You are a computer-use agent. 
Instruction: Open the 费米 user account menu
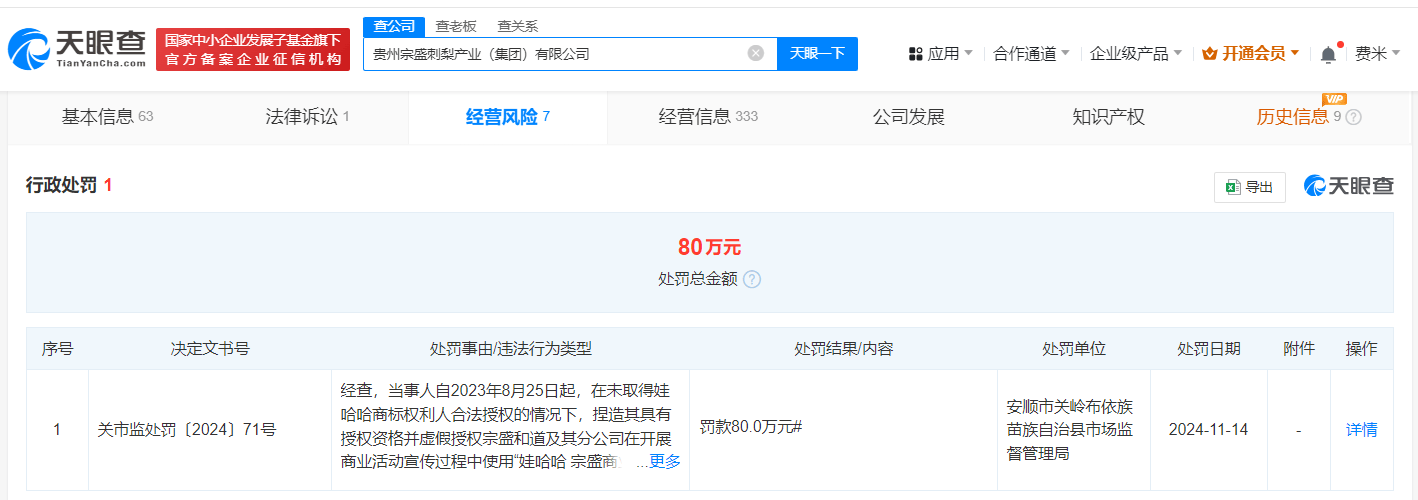(x=1378, y=54)
